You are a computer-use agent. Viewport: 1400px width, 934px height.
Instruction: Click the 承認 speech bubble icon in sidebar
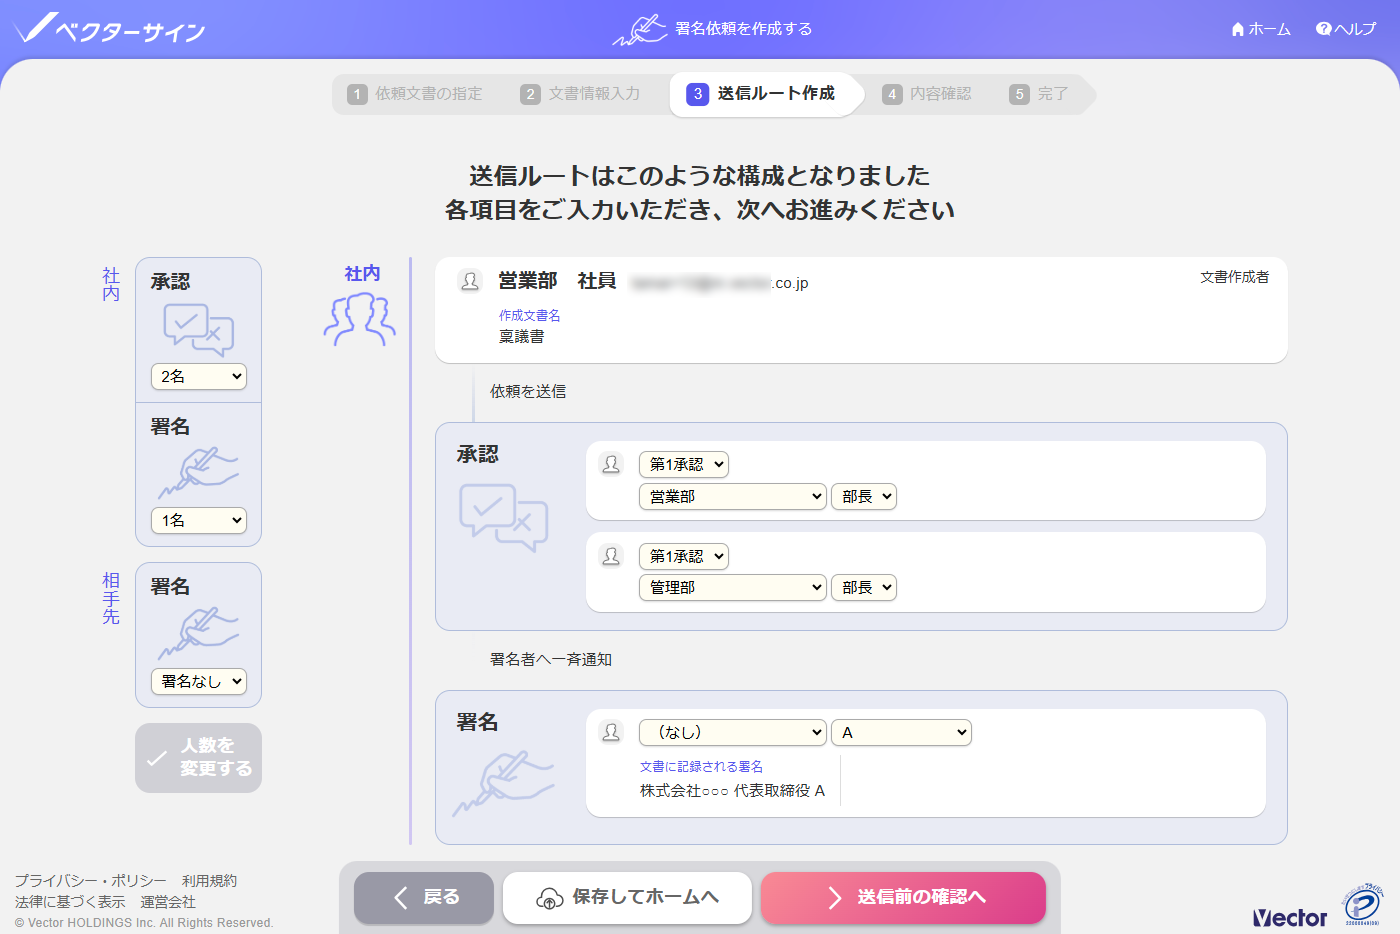pos(198,330)
